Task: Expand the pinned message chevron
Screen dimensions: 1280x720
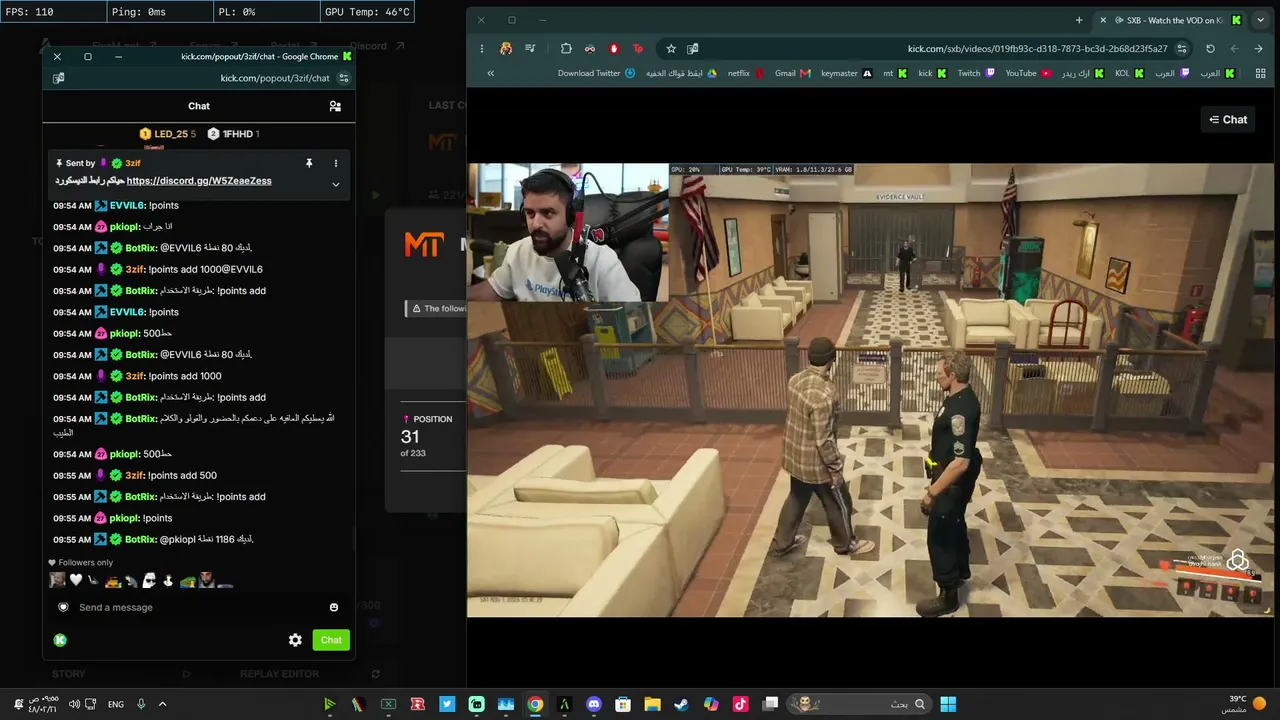Action: click(336, 184)
